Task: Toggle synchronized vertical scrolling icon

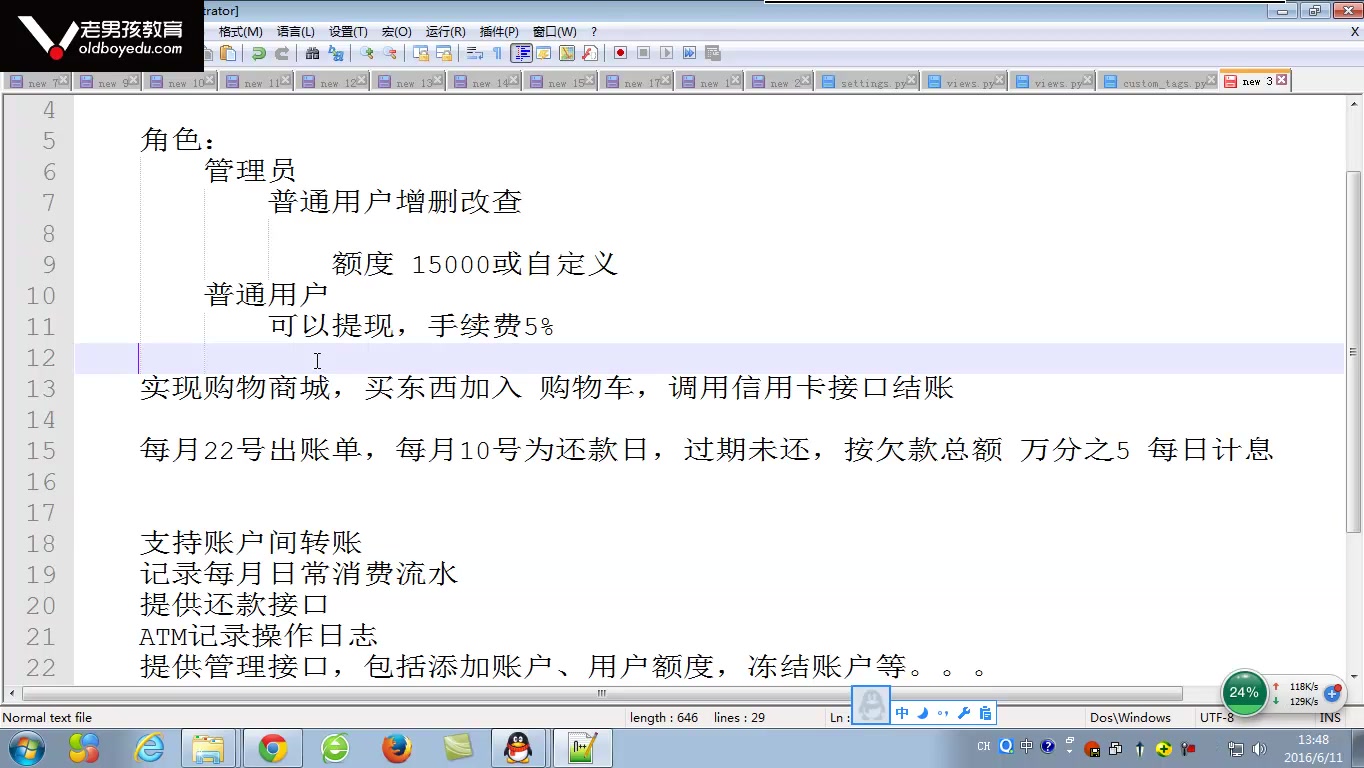Action: pos(421,53)
